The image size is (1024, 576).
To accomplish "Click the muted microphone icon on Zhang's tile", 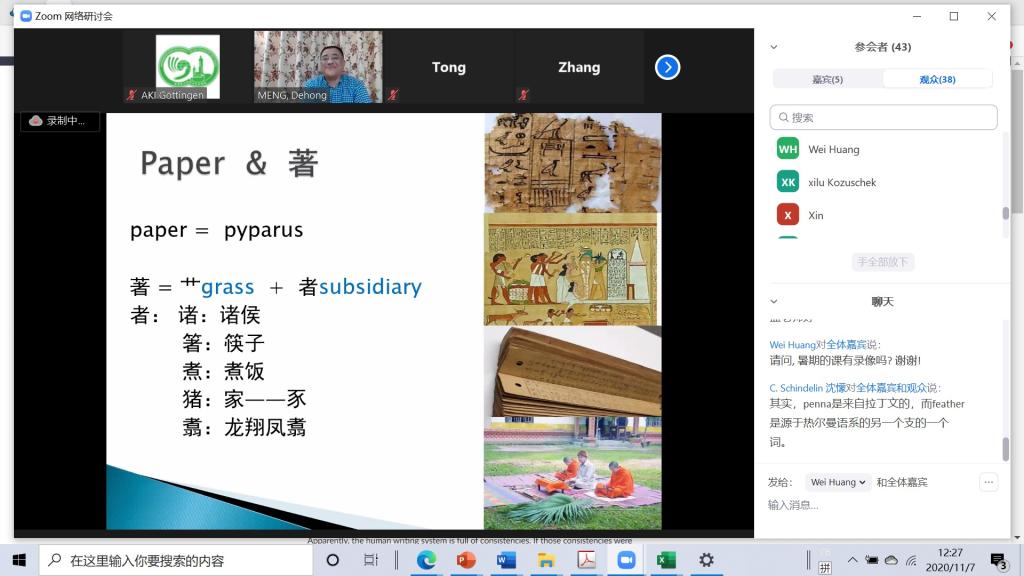I will coord(523,95).
